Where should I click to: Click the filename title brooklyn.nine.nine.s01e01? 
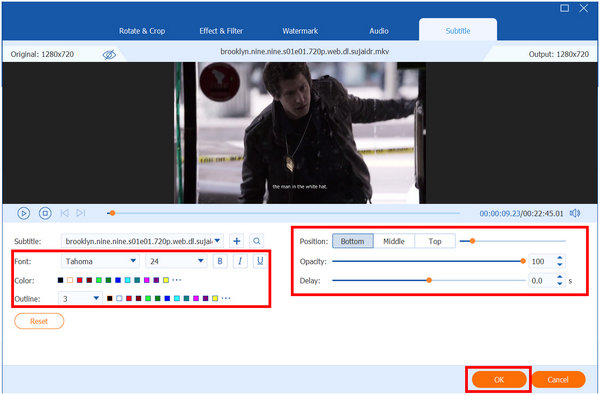pyautogui.click(x=305, y=52)
